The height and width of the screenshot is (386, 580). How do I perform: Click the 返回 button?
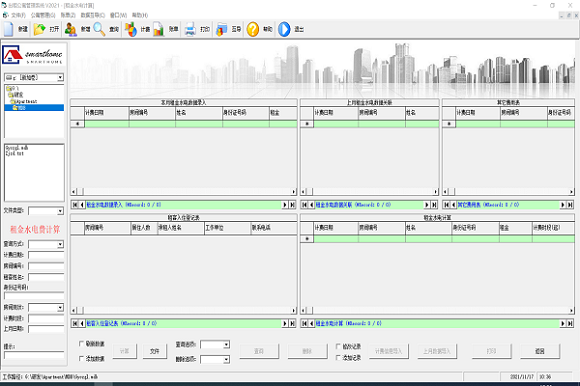point(540,351)
